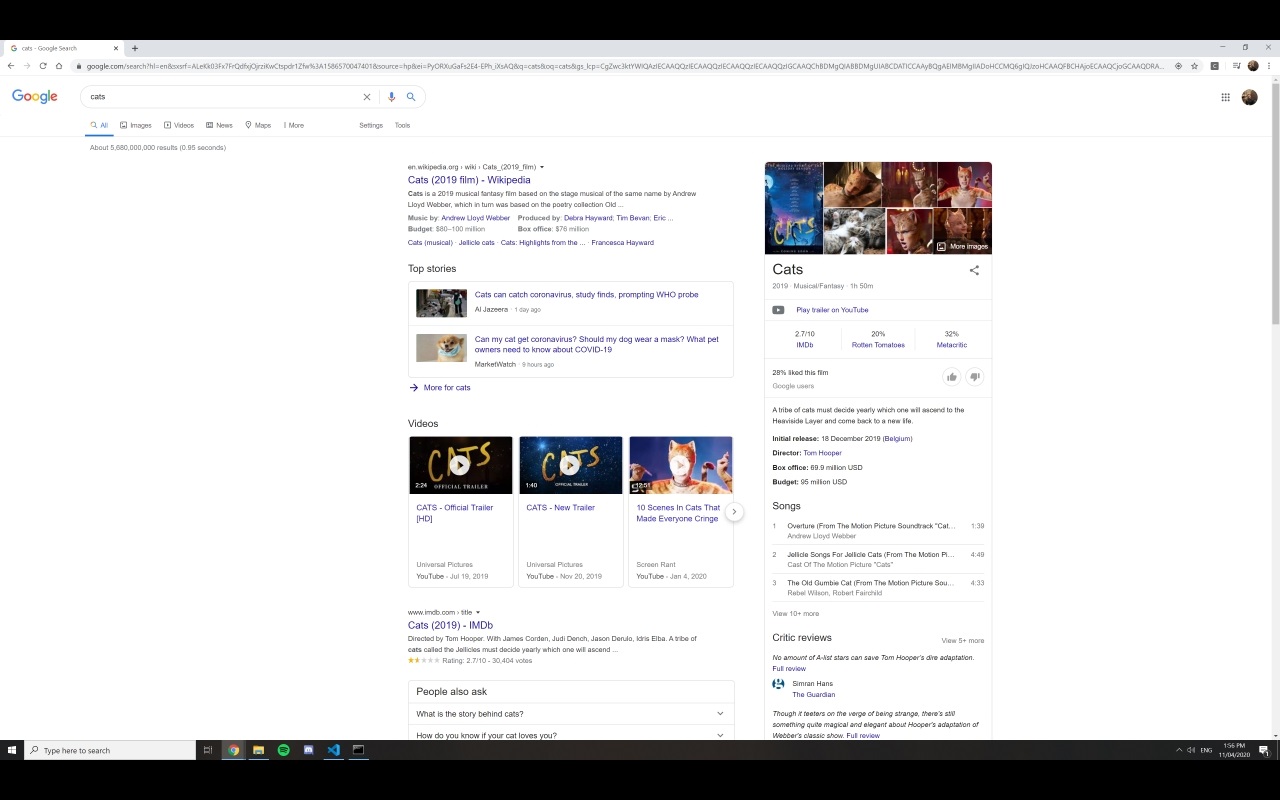1280x800 pixels.
Task: Play CATS Official Trailer HD video
Action: 460,465
